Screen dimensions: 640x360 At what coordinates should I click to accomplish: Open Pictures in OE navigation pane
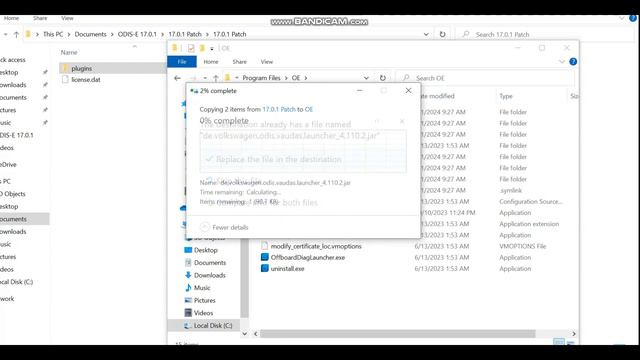pyautogui.click(x=204, y=300)
